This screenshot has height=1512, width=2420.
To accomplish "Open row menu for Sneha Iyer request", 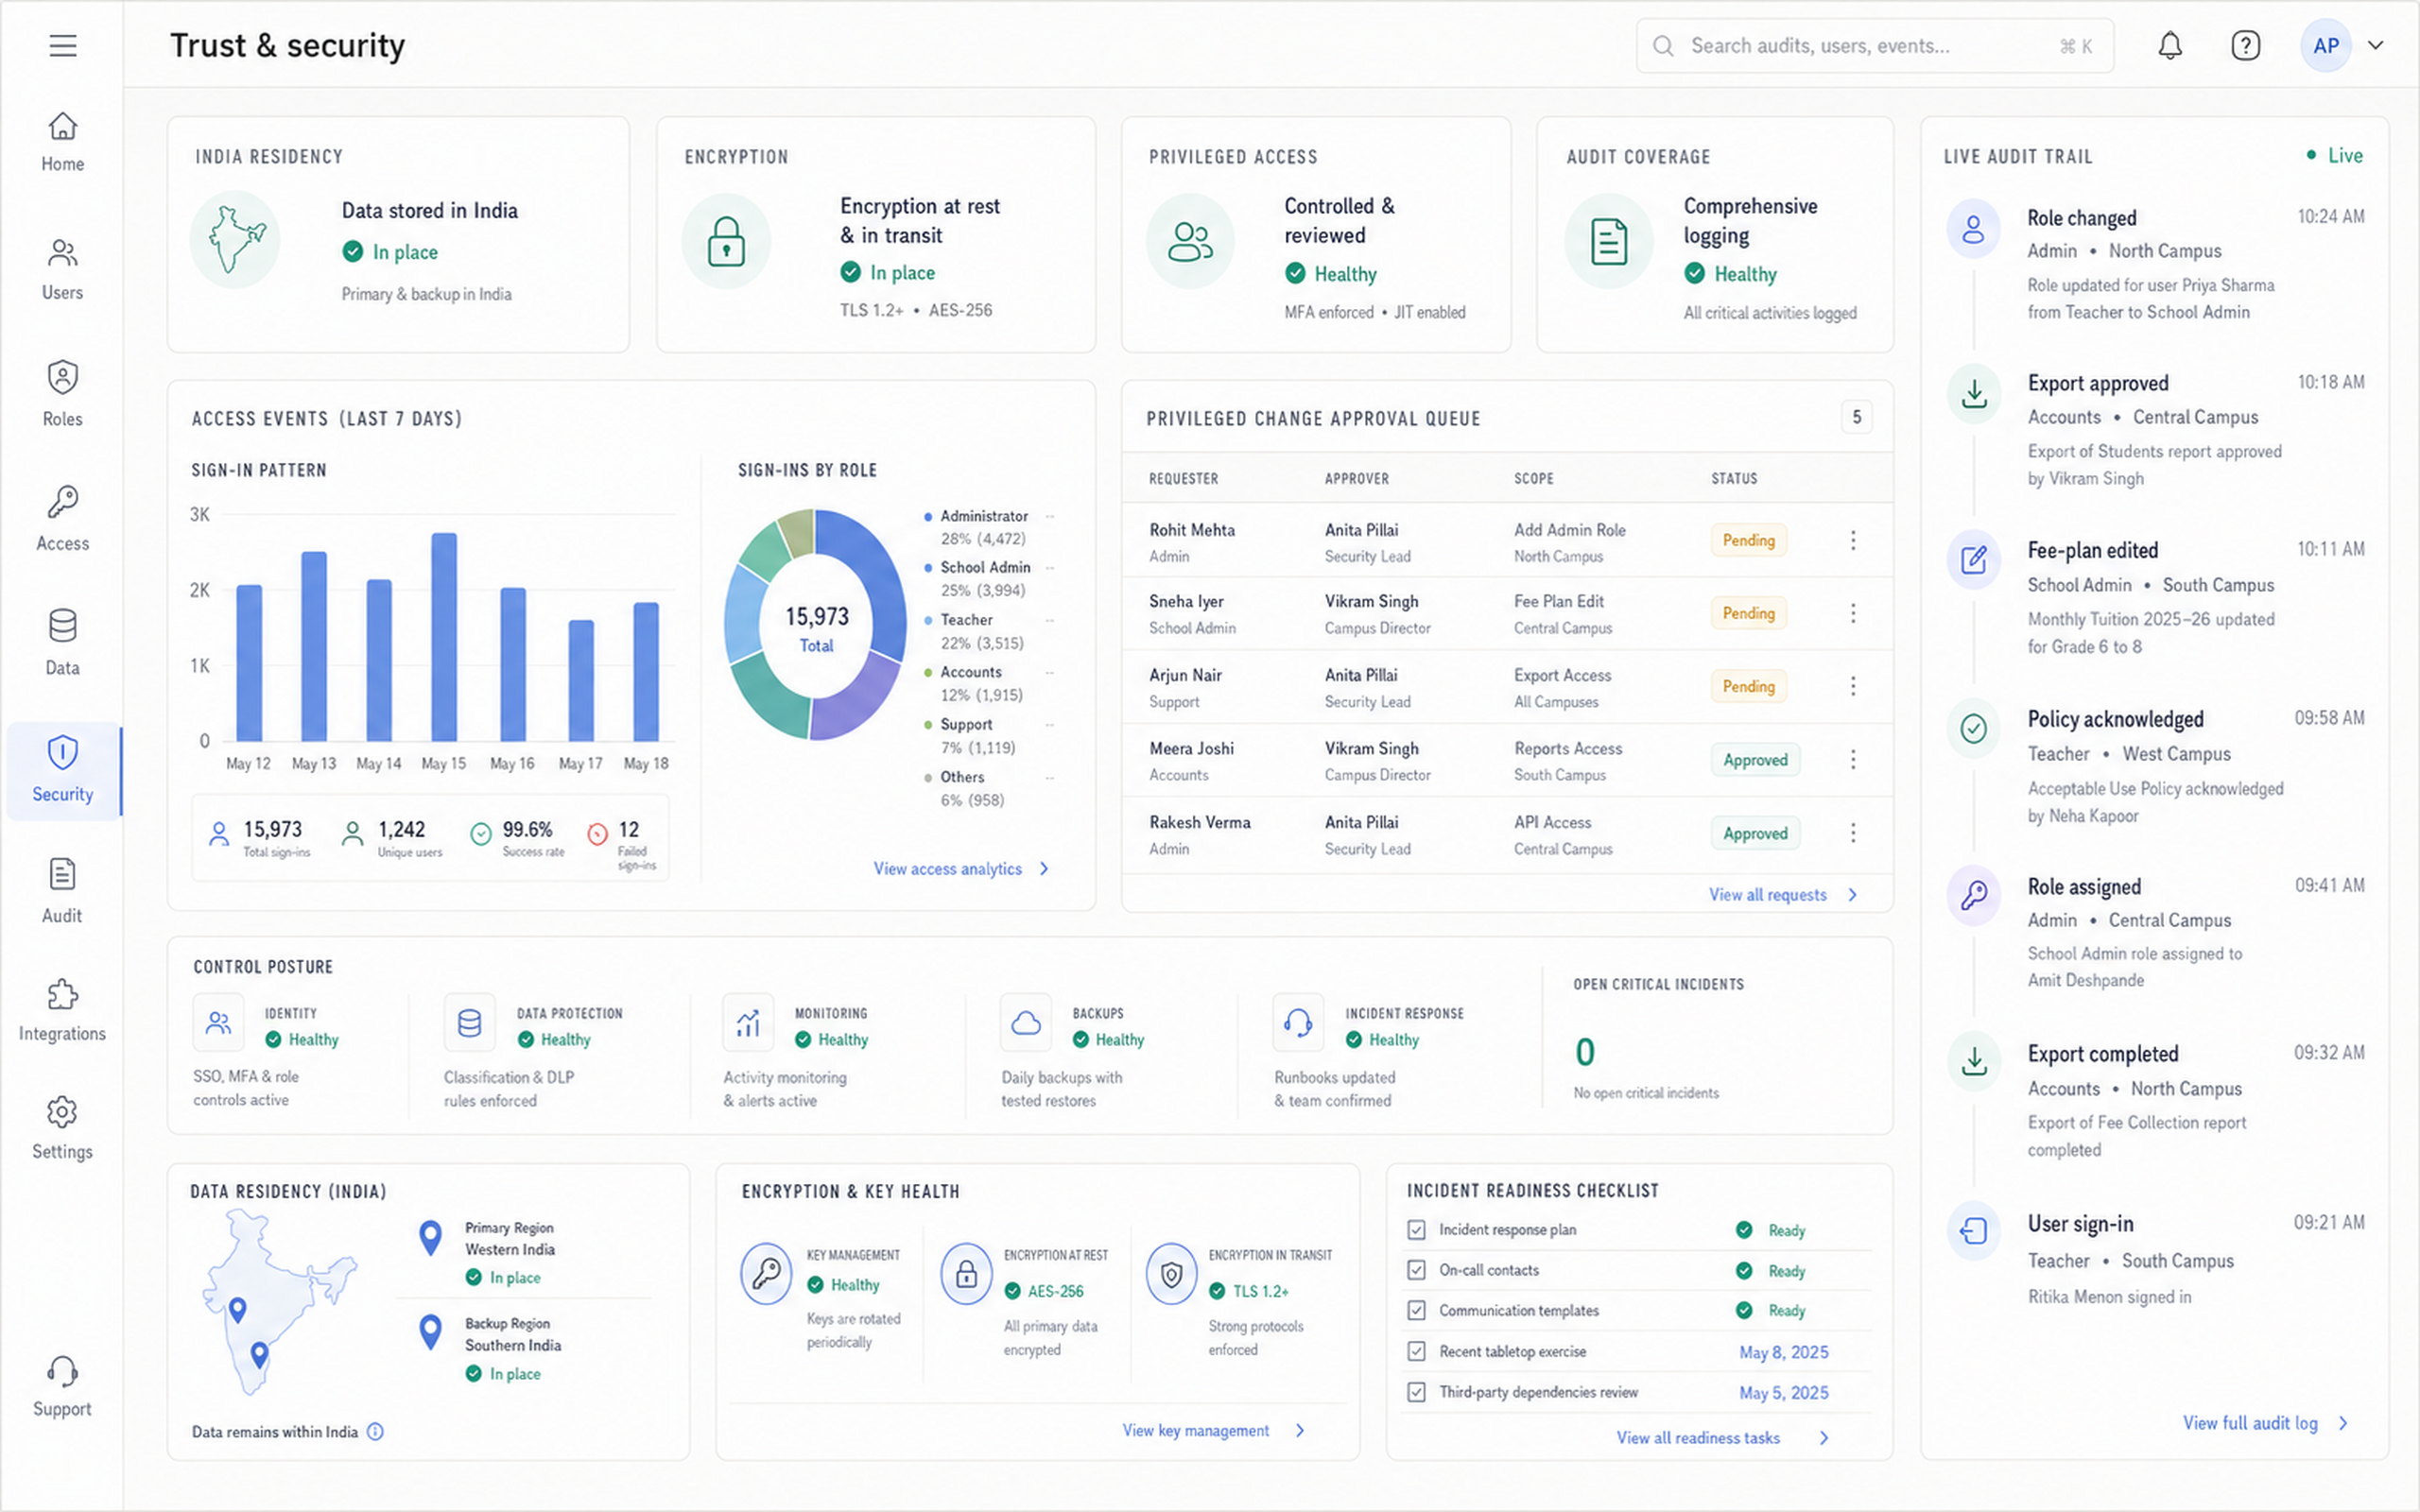I will [x=1853, y=613].
